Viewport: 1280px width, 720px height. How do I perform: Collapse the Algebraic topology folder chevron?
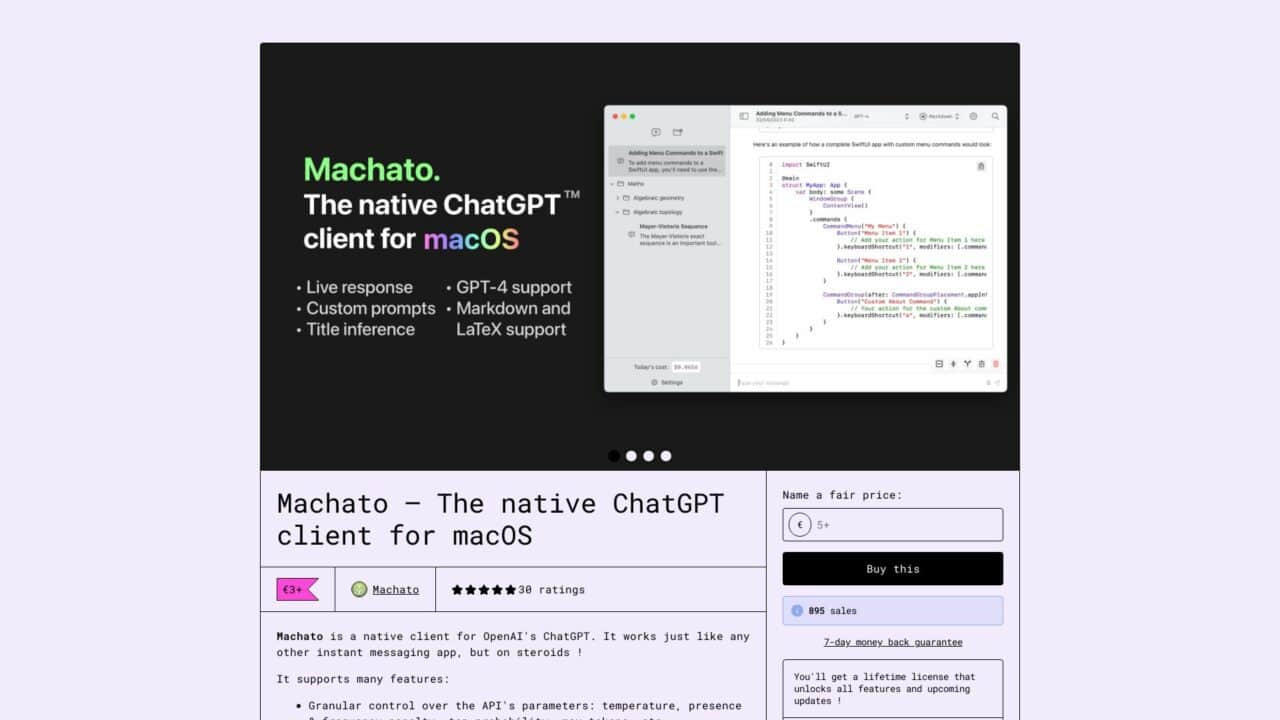tap(617, 212)
